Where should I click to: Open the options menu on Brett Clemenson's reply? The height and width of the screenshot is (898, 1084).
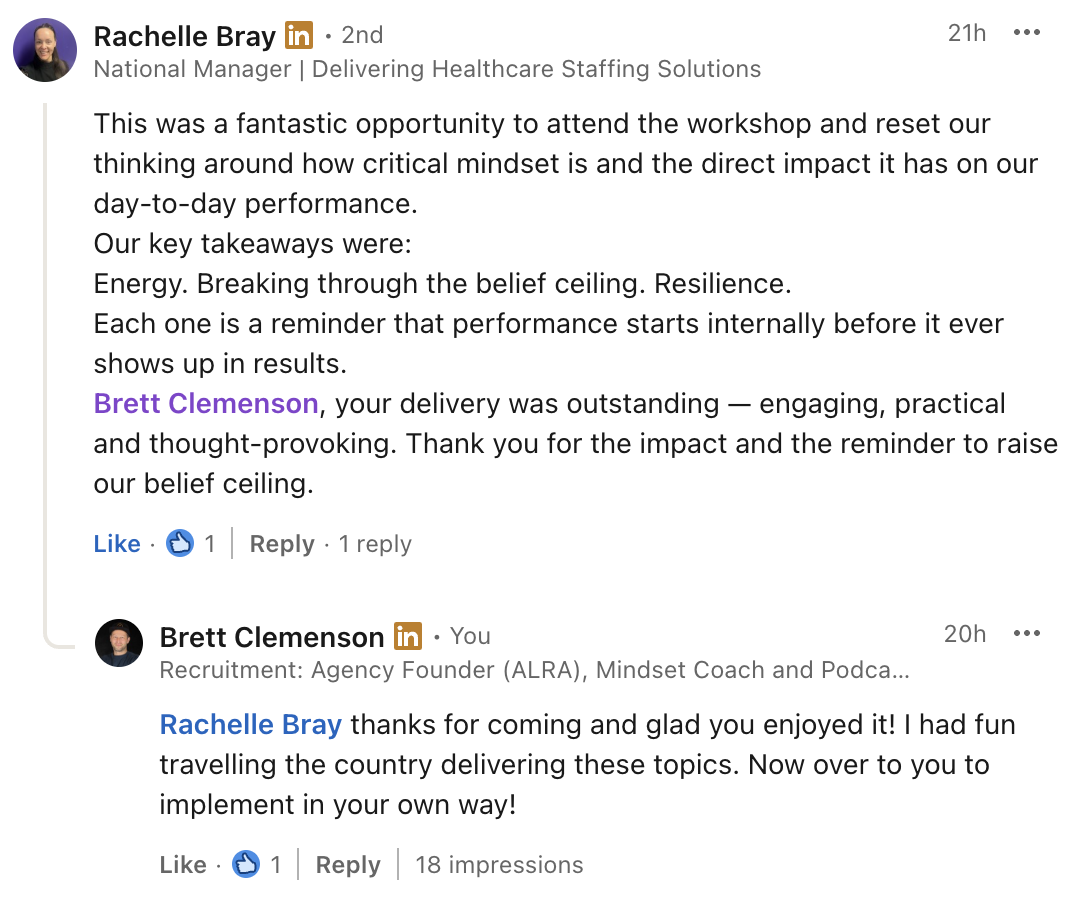tap(1027, 633)
